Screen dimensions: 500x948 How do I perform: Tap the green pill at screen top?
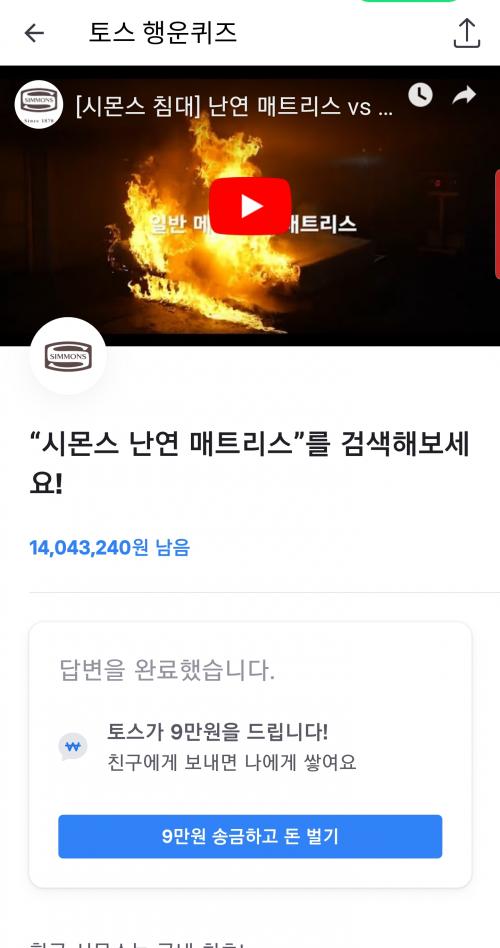[x=409, y=1]
